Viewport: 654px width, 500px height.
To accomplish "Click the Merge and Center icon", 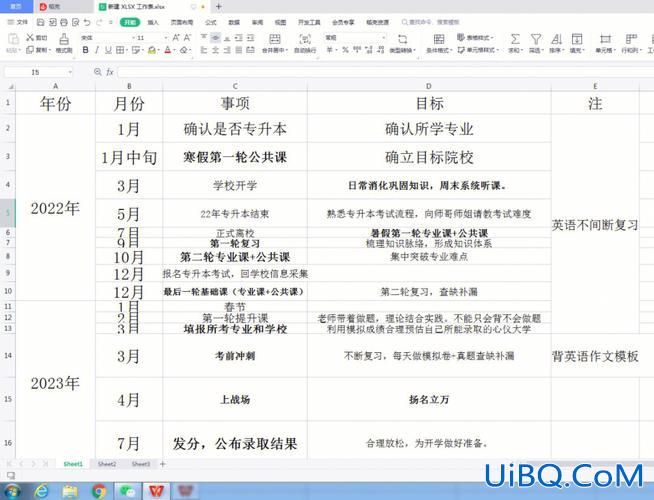I will tap(274, 39).
